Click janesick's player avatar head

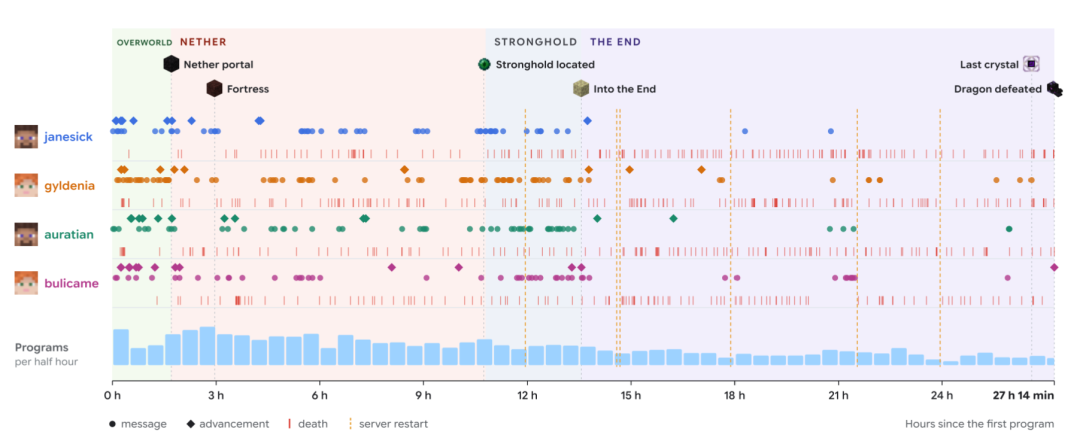click(x=26, y=136)
